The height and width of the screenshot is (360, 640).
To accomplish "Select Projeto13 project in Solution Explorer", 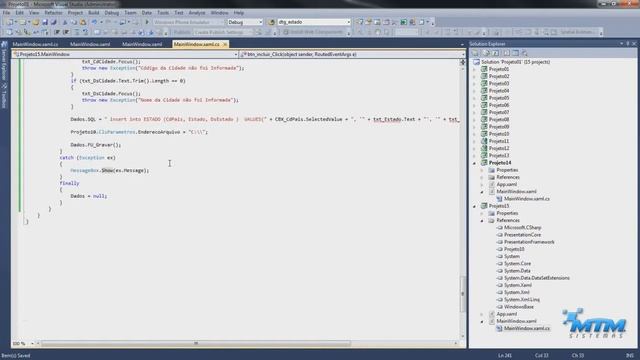I will (x=499, y=156).
